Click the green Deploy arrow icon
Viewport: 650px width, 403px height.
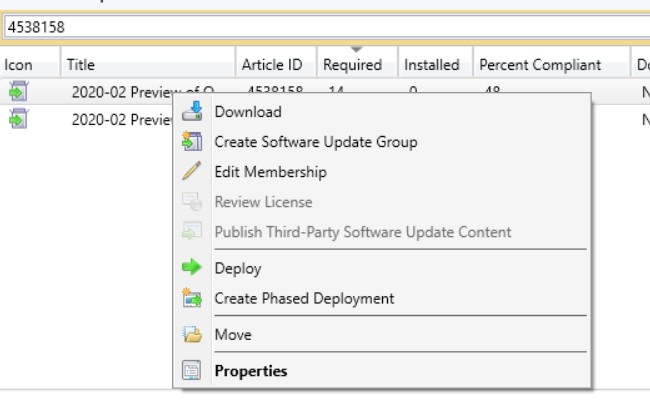pyautogui.click(x=192, y=268)
